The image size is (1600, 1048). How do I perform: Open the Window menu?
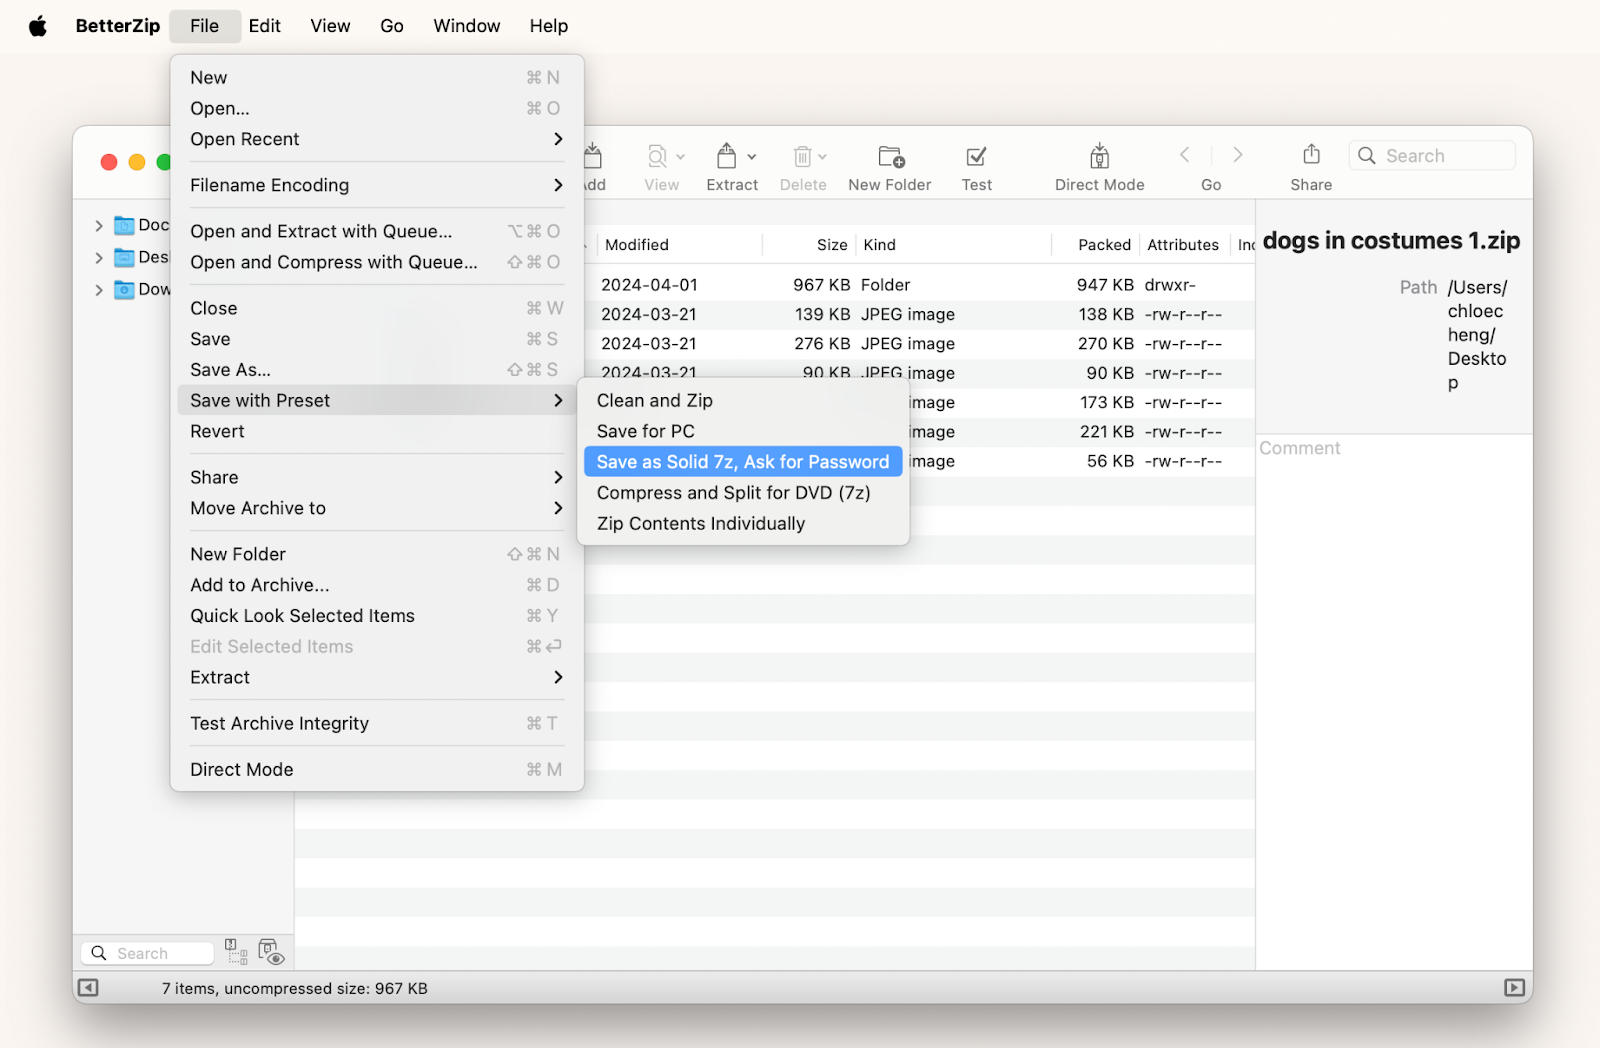pos(467,26)
